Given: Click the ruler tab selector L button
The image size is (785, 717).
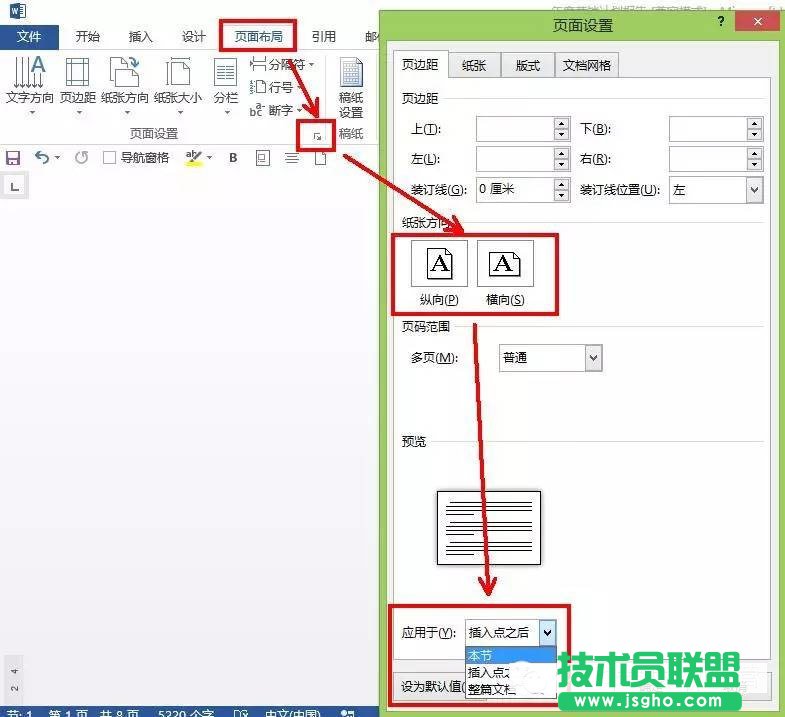Looking at the screenshot, I should point(15,187).
